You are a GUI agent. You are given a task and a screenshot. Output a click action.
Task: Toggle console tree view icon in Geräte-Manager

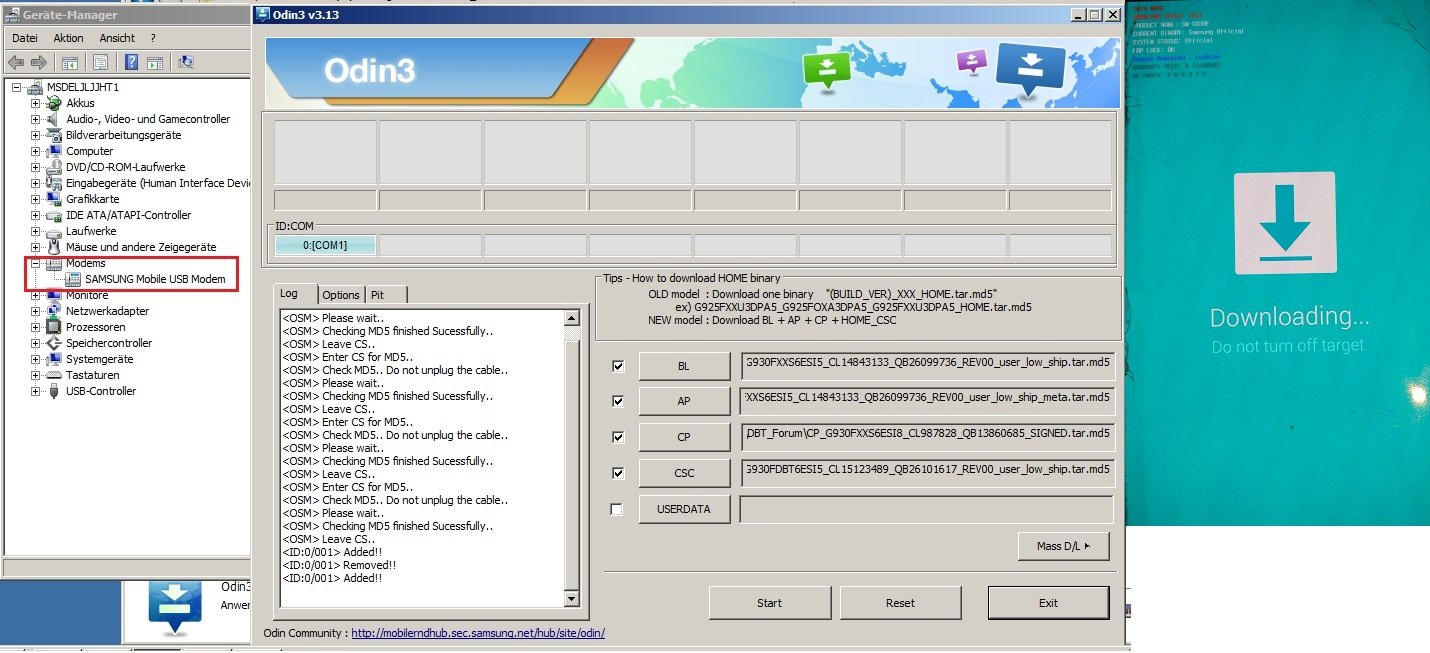(x=72, y=62)
